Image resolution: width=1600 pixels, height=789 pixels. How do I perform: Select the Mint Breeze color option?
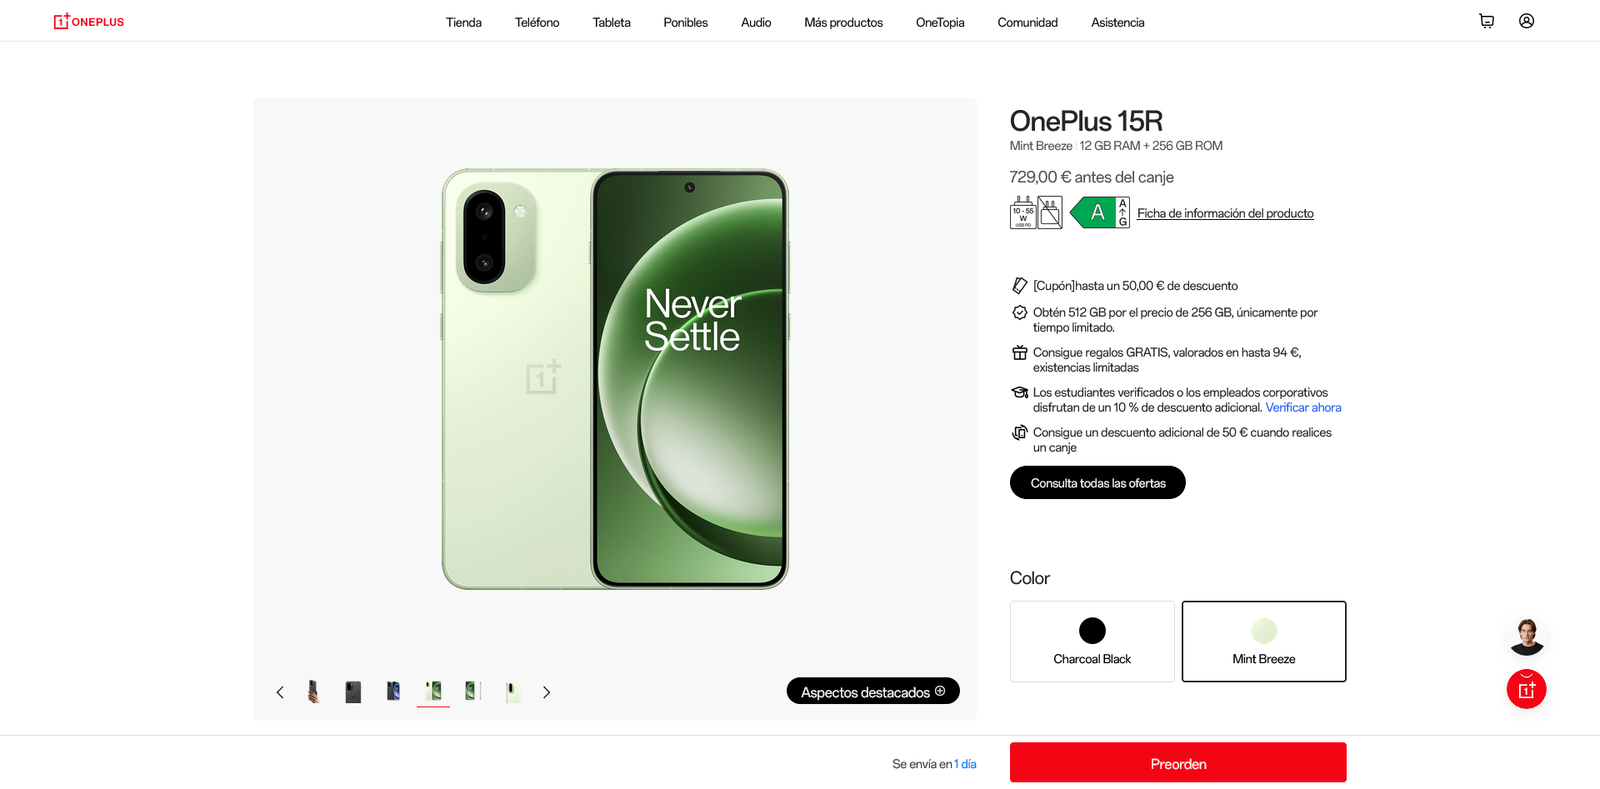pyautogui.click(x=1264, y=641)
